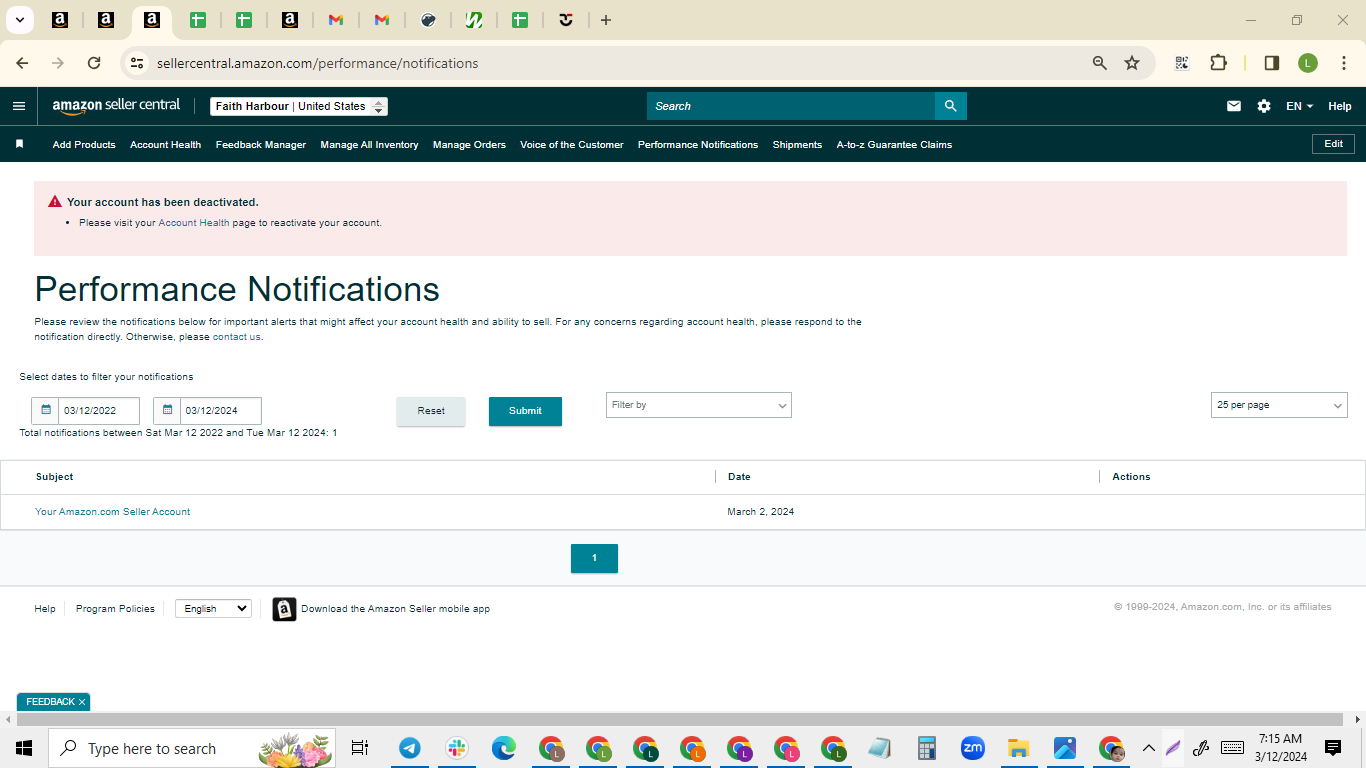Open the Chrome profile avatar L
The width and height of the screenshot is (1366, 768).
pos(1308,63)
